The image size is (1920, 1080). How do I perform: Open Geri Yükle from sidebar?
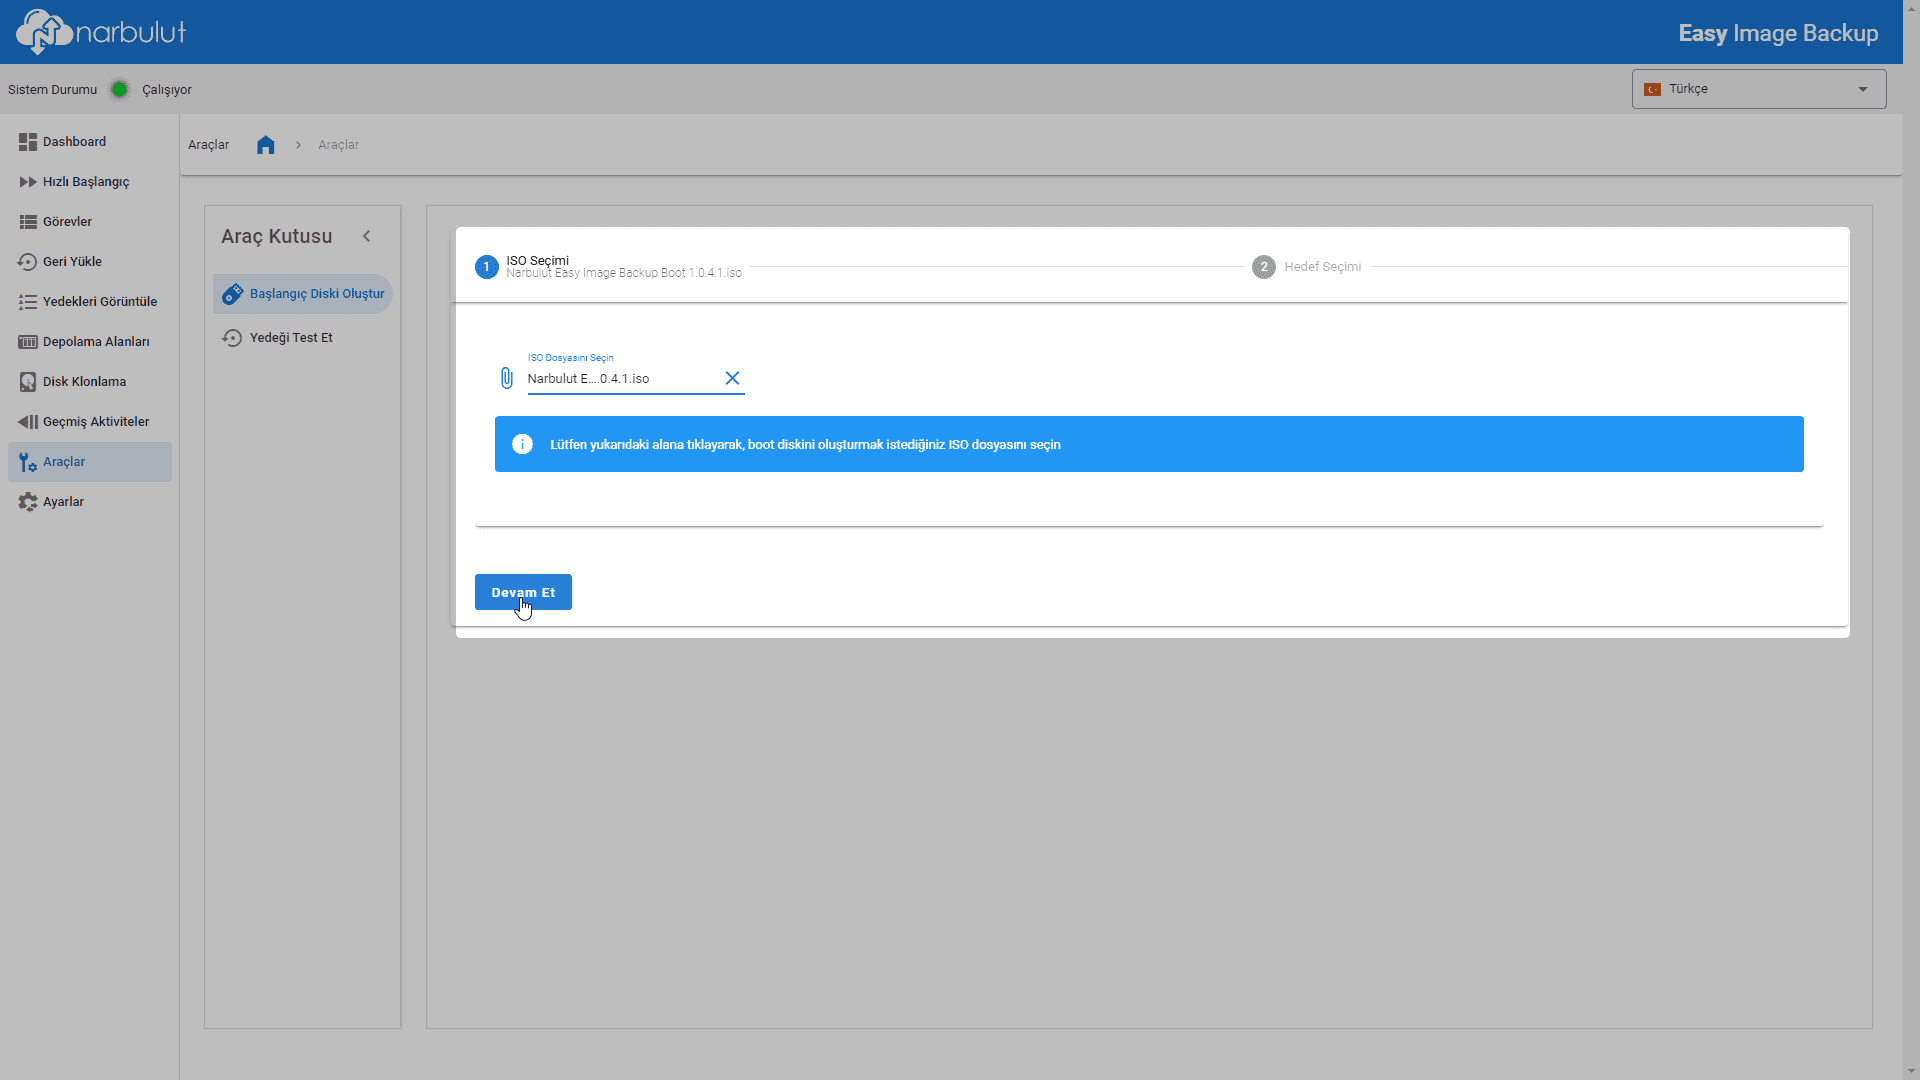[x=90, y=262]
